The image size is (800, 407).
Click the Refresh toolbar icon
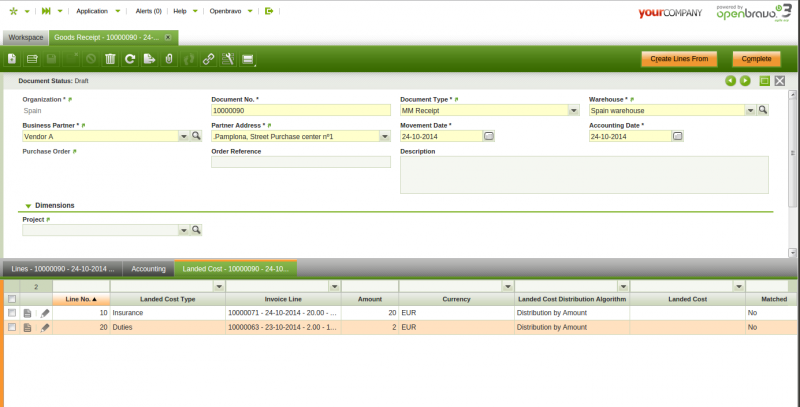[x=129, y=60]
